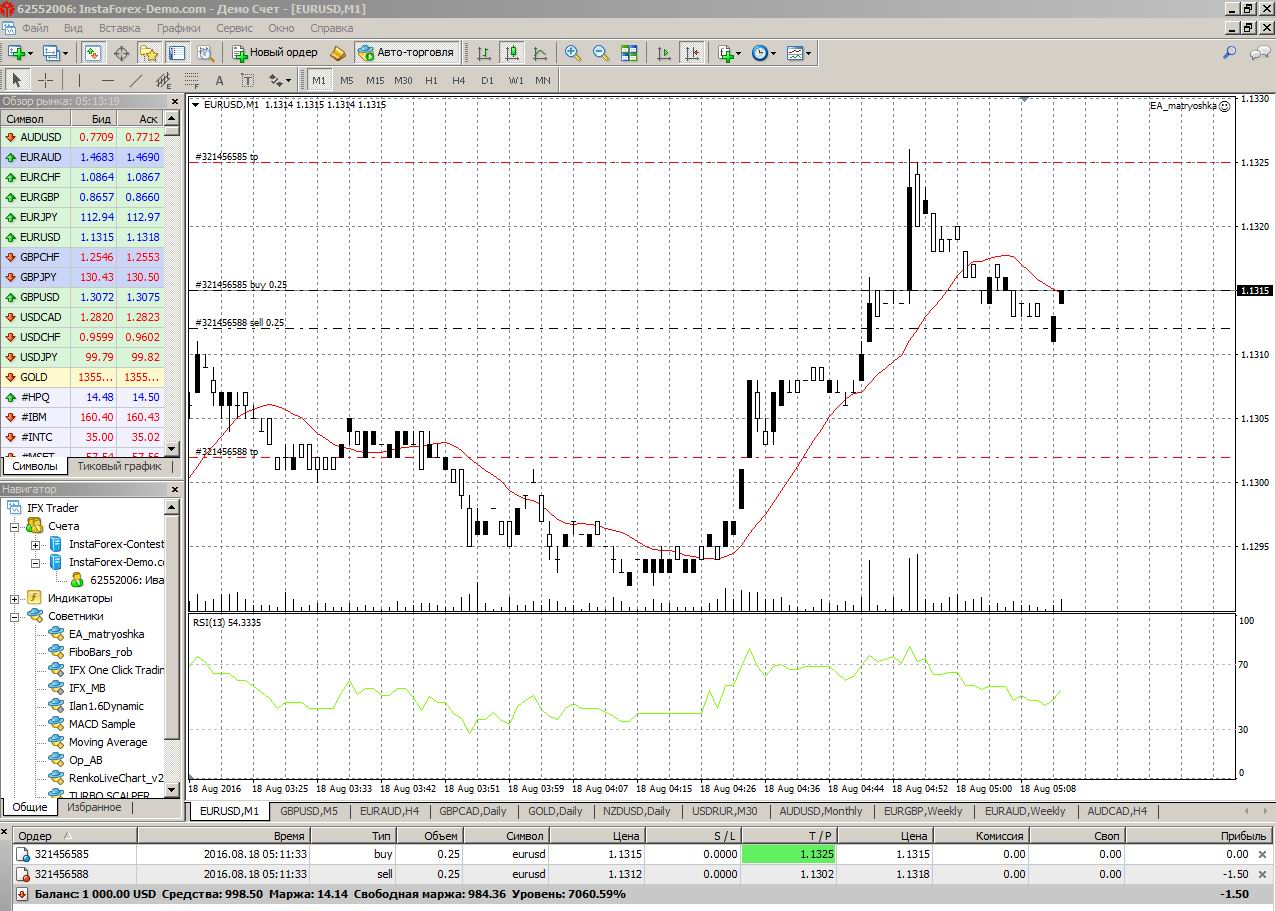Zoom in on chart magnifier icon
The height and width of the screenshot is (911, 1276).
point(573,53)
